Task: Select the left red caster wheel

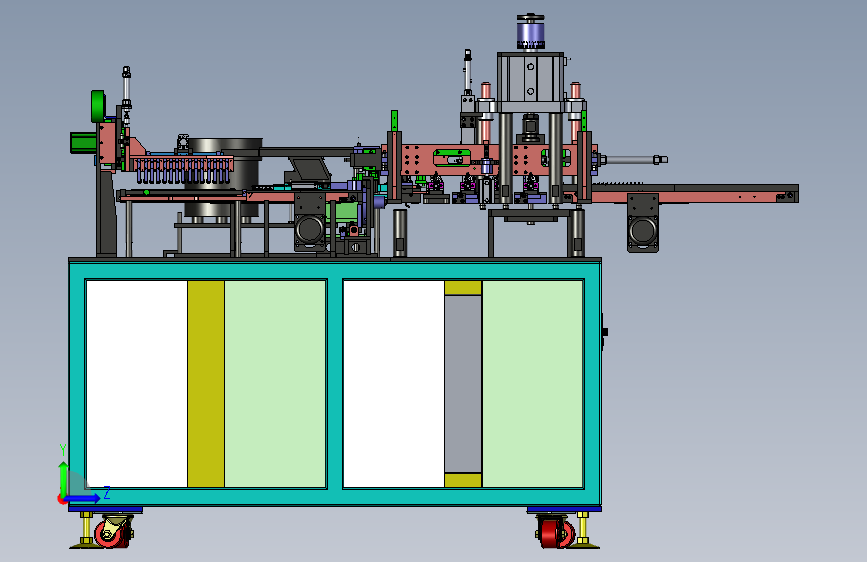Action: (111, 534)
